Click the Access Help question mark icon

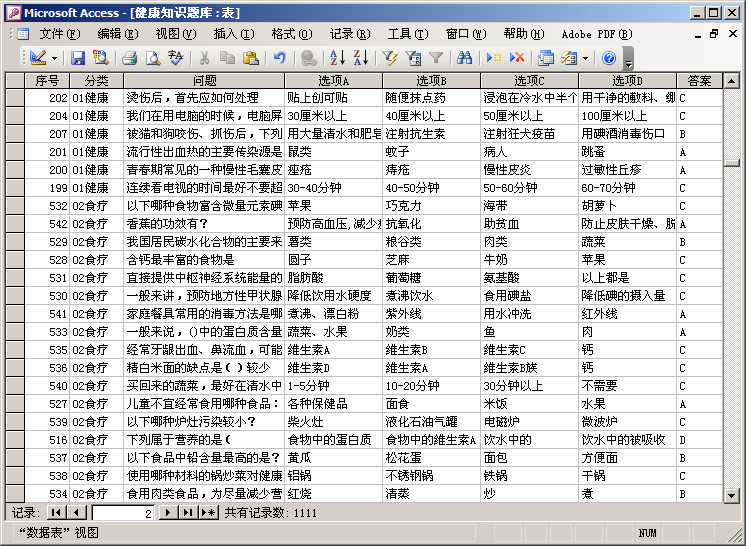(x=609, y=58)
